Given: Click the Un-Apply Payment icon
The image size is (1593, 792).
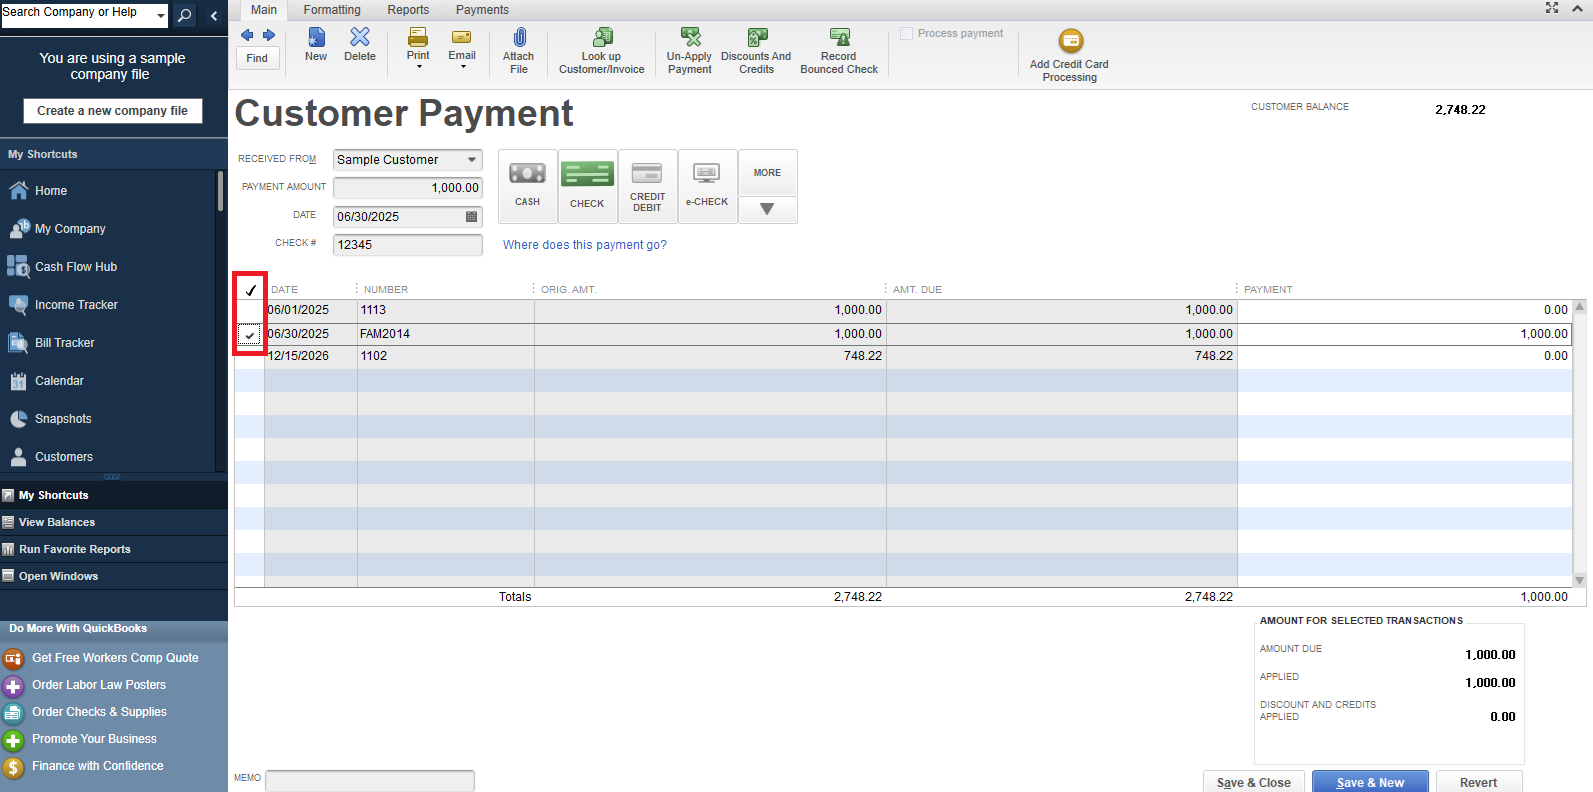Looking at the screenshot, I should point(690,39).
